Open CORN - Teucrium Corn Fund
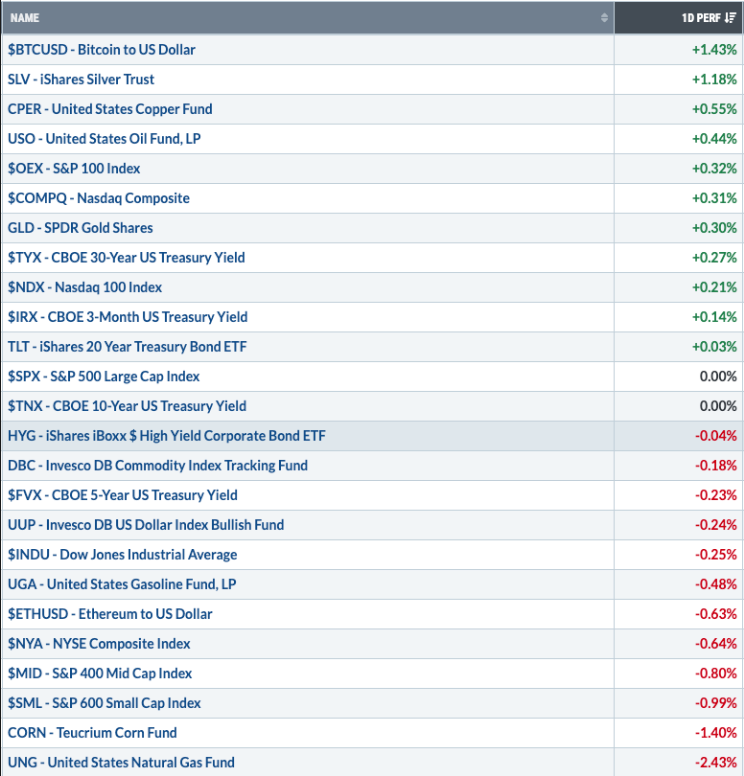744x776 pixels. point(92,732)
